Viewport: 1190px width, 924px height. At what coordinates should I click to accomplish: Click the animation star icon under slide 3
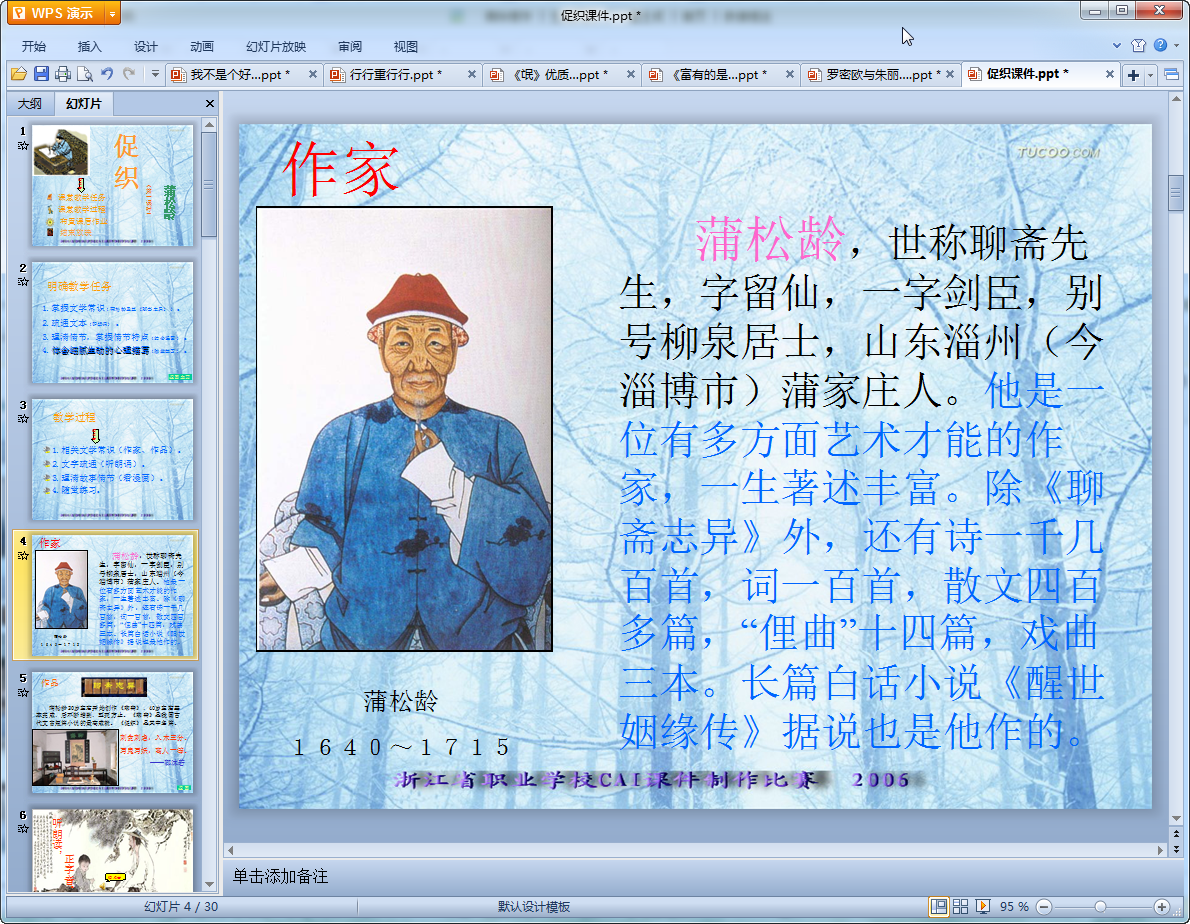23,419
